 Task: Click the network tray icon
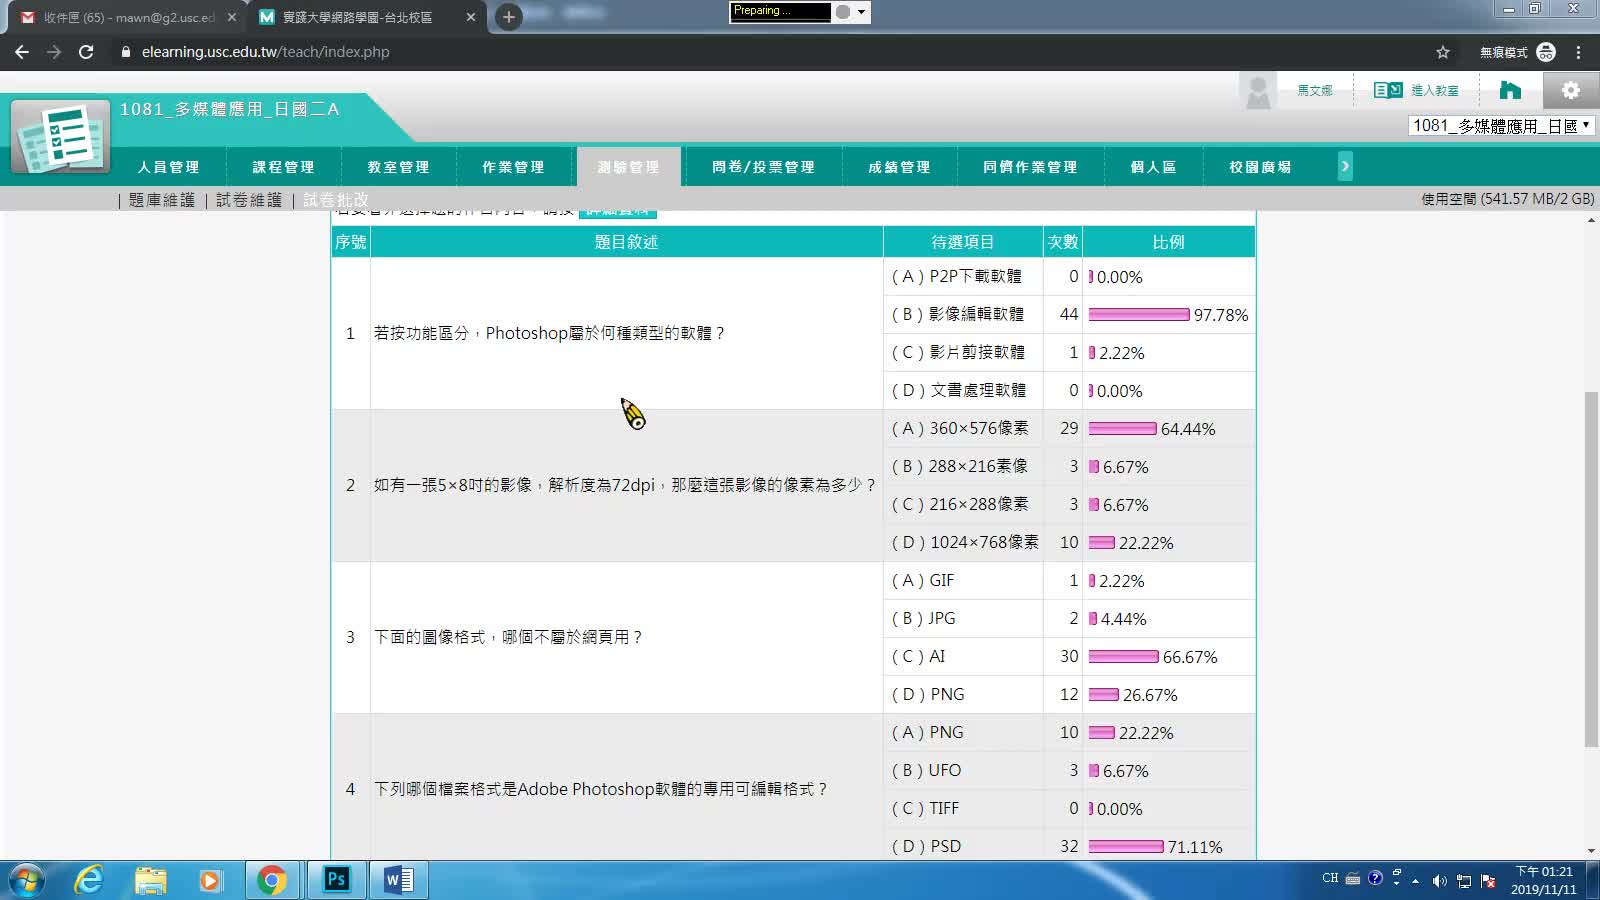click(x=1464, y=880)
